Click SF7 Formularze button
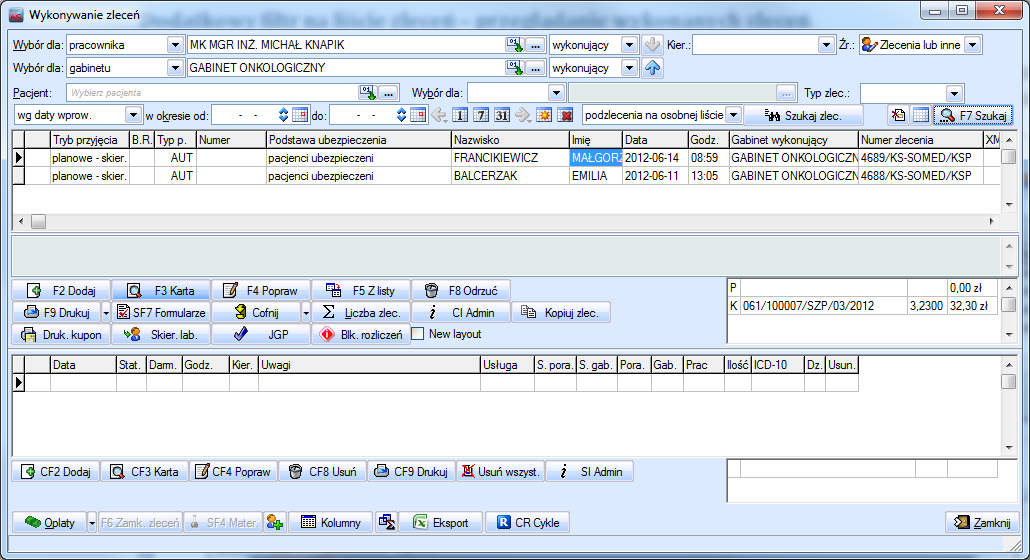 [x=162, y=312]
